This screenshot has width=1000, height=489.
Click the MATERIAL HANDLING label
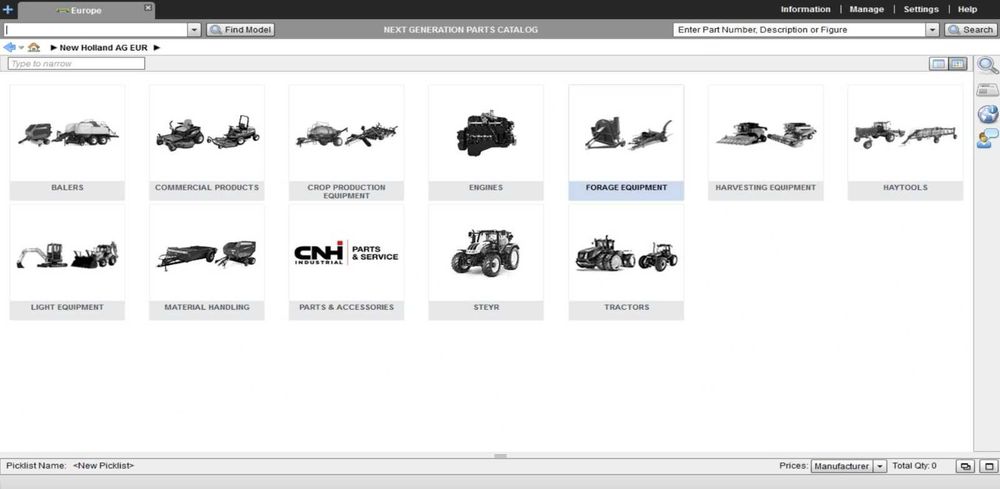click(207, 307)
